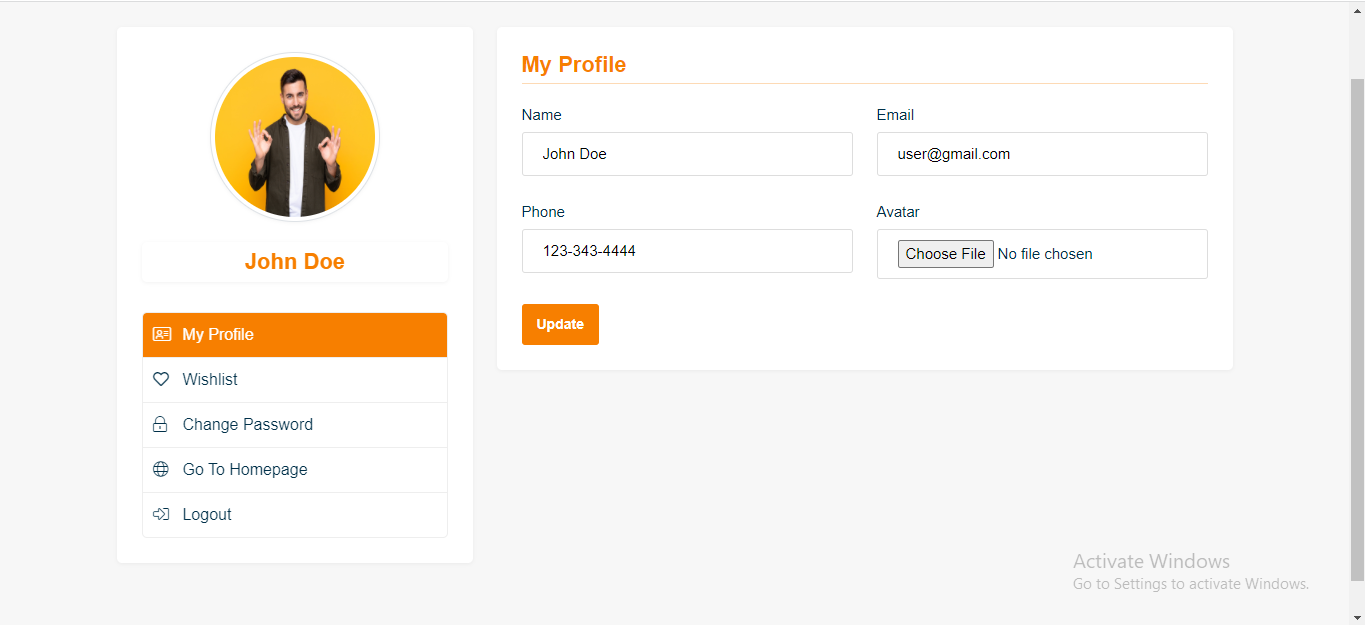Open the Wishlist page from sidebar

click(x=210, y=380)
